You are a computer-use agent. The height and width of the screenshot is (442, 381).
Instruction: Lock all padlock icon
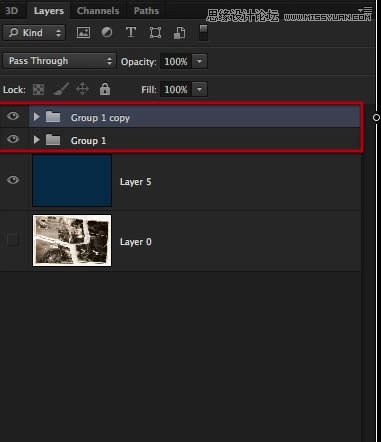click(105, 89)
